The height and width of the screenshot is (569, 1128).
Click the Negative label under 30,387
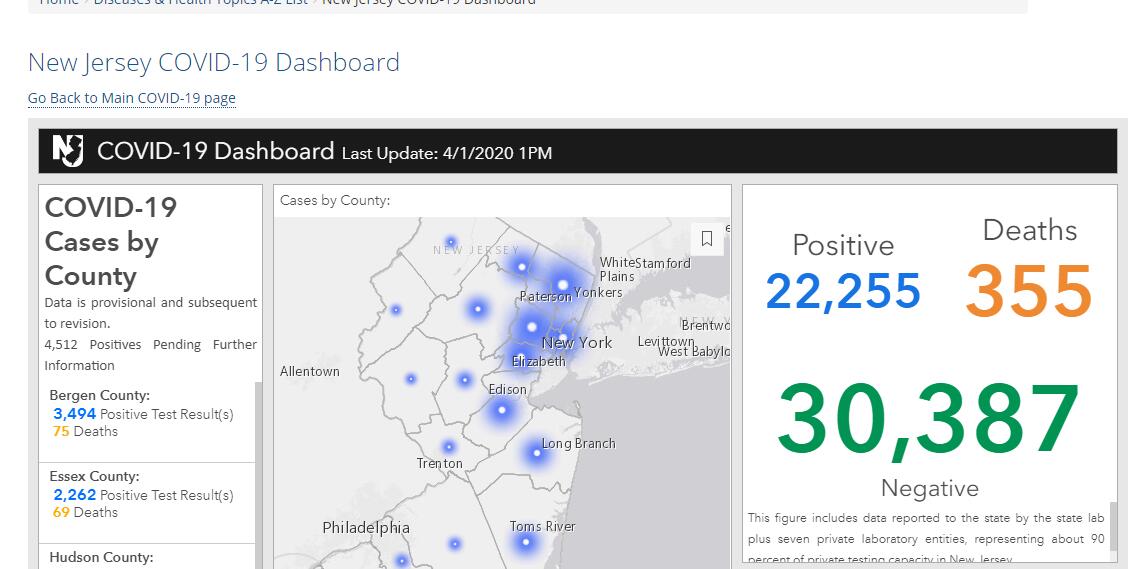(929, 488)
